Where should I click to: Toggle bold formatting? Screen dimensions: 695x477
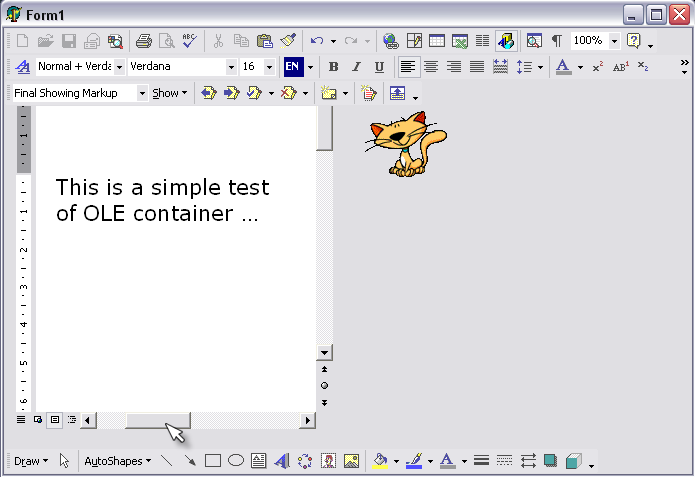click(x=333, y=67)
